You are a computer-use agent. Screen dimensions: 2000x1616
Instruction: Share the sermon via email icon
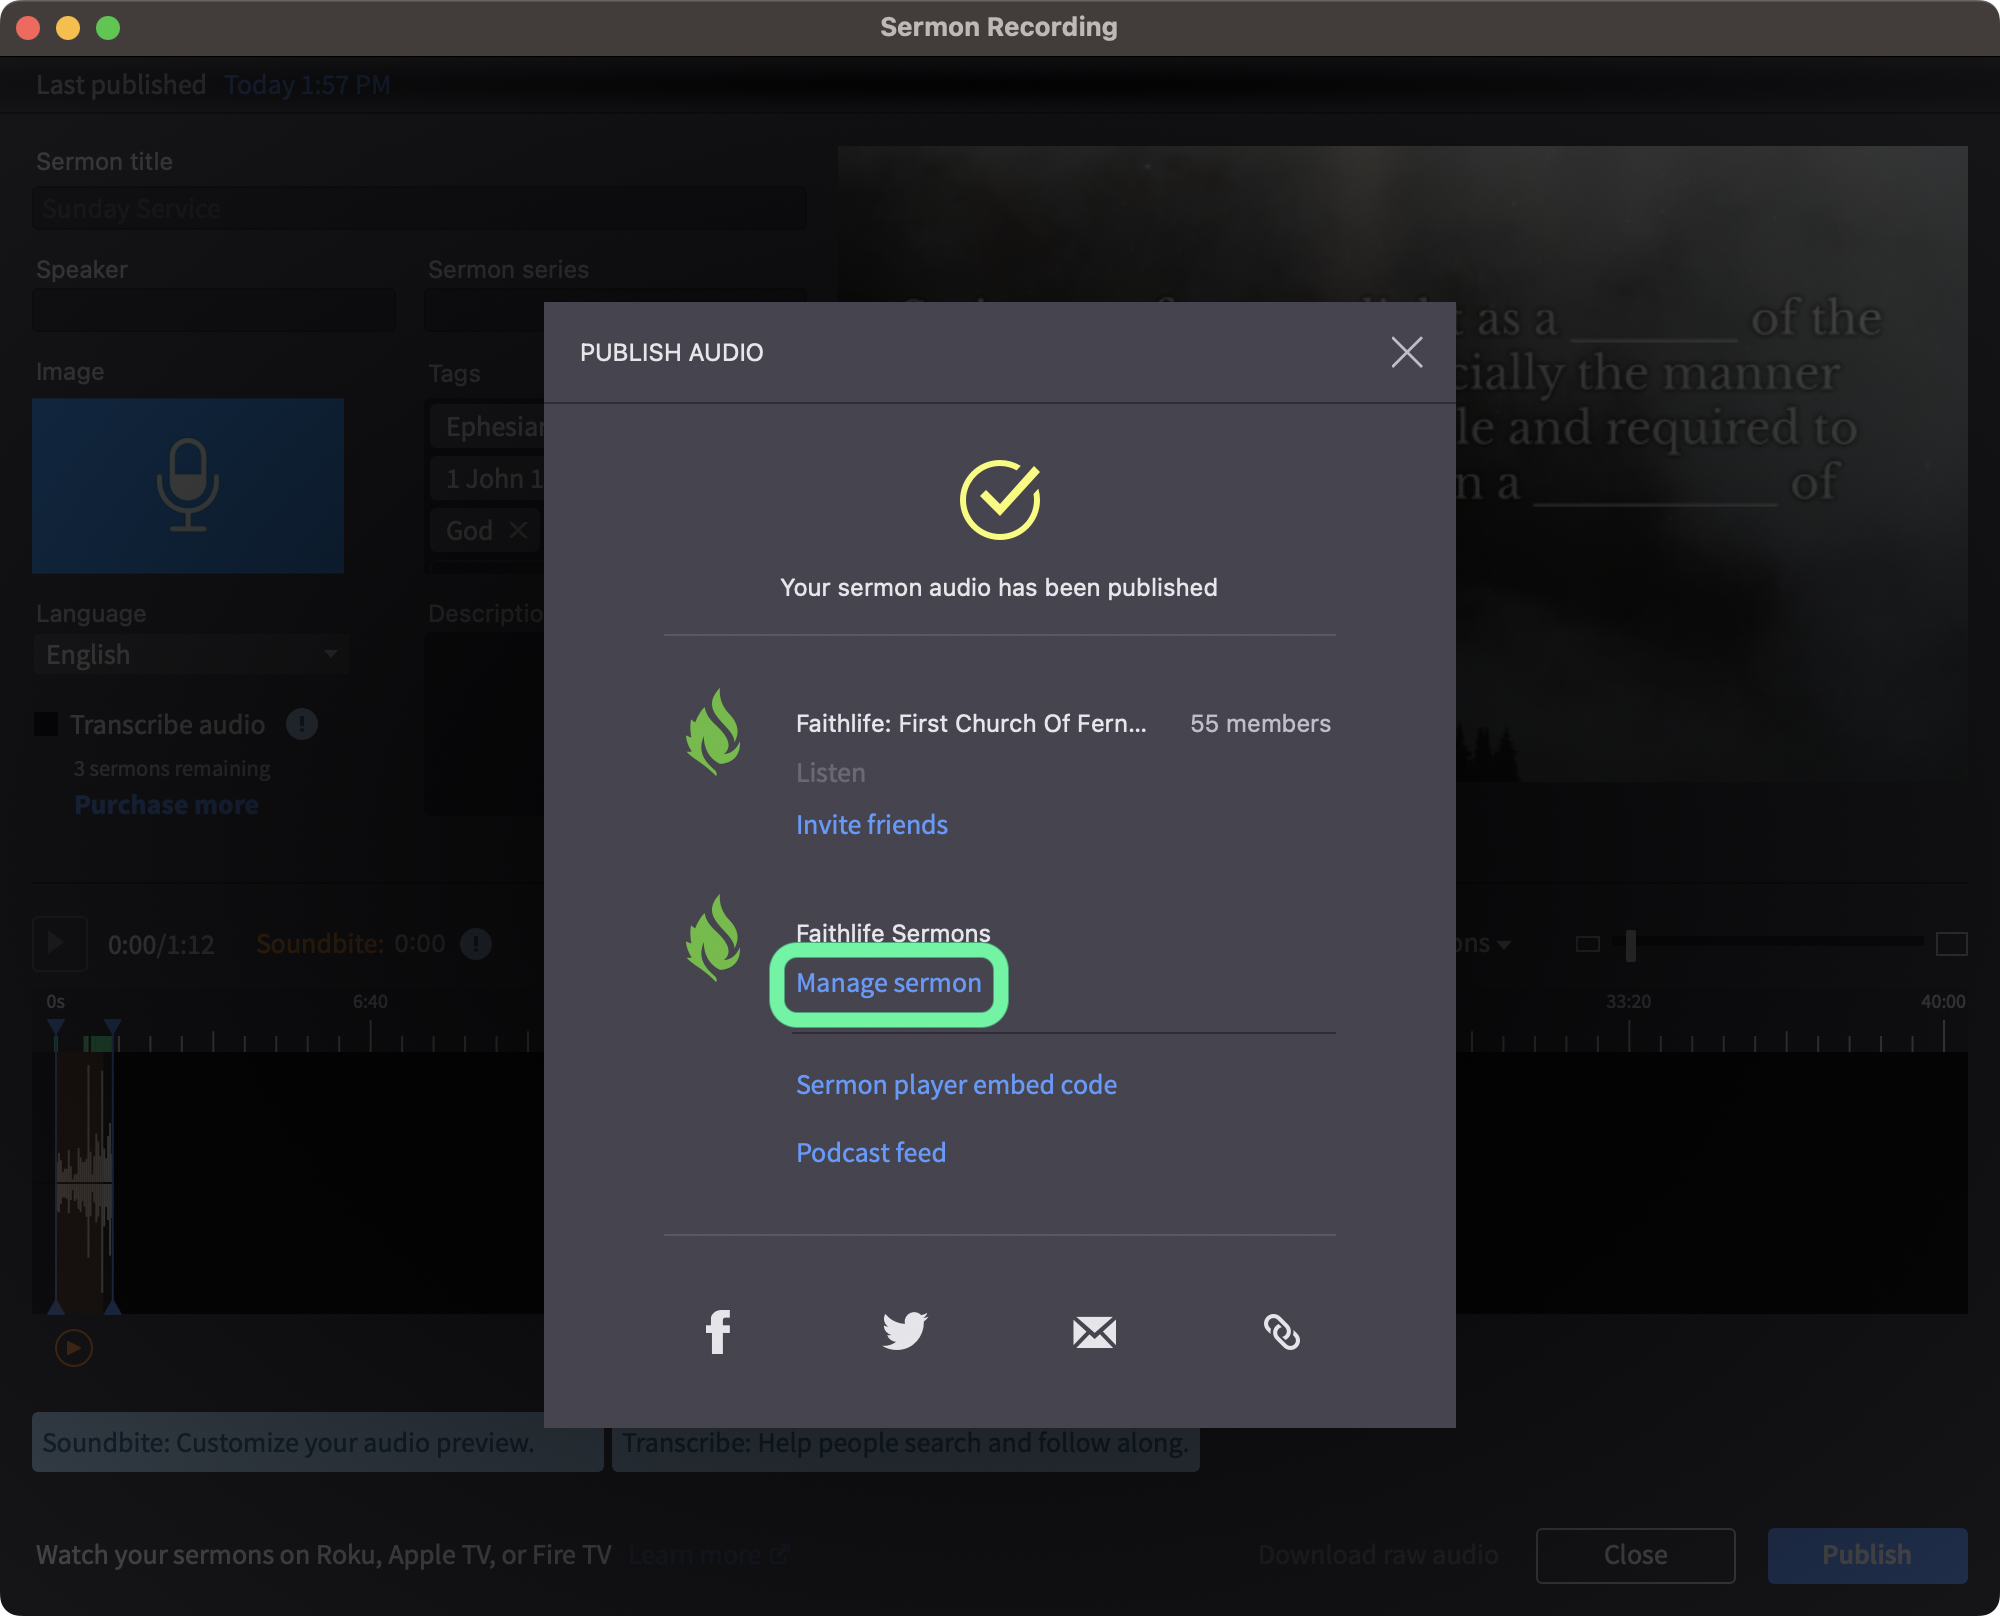pyautogui.click(x=1094, y=1332)
